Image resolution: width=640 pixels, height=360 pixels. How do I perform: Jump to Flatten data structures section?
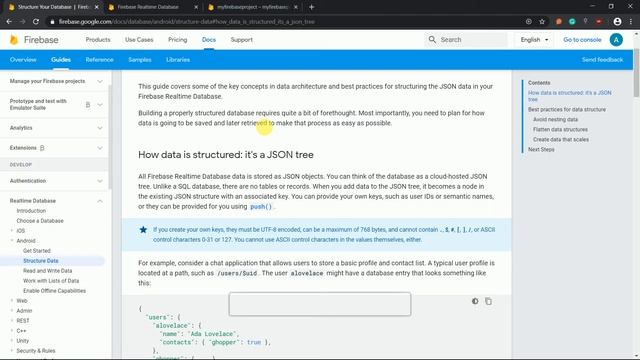tap(560, 129)
